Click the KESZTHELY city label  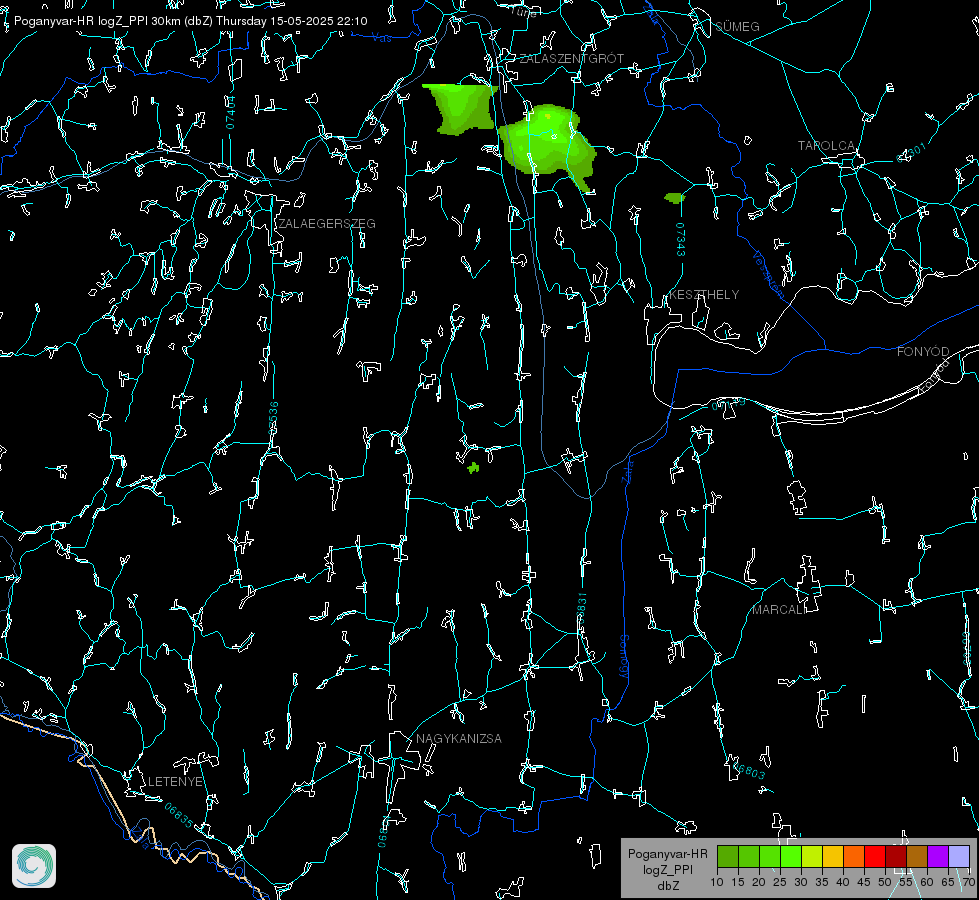pyautogui.click(x=704, y=294)
